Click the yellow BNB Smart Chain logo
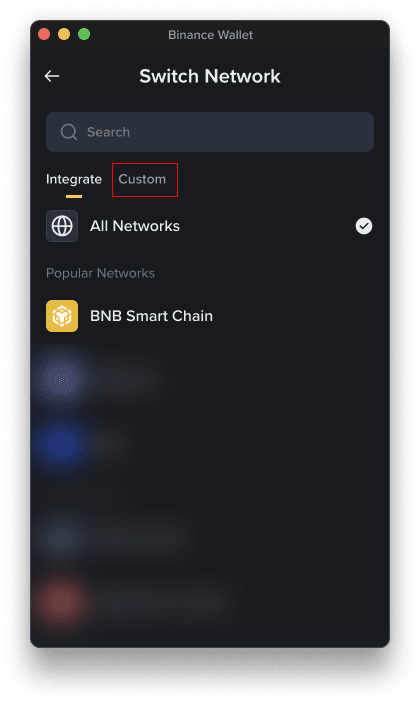 (62, 316)
